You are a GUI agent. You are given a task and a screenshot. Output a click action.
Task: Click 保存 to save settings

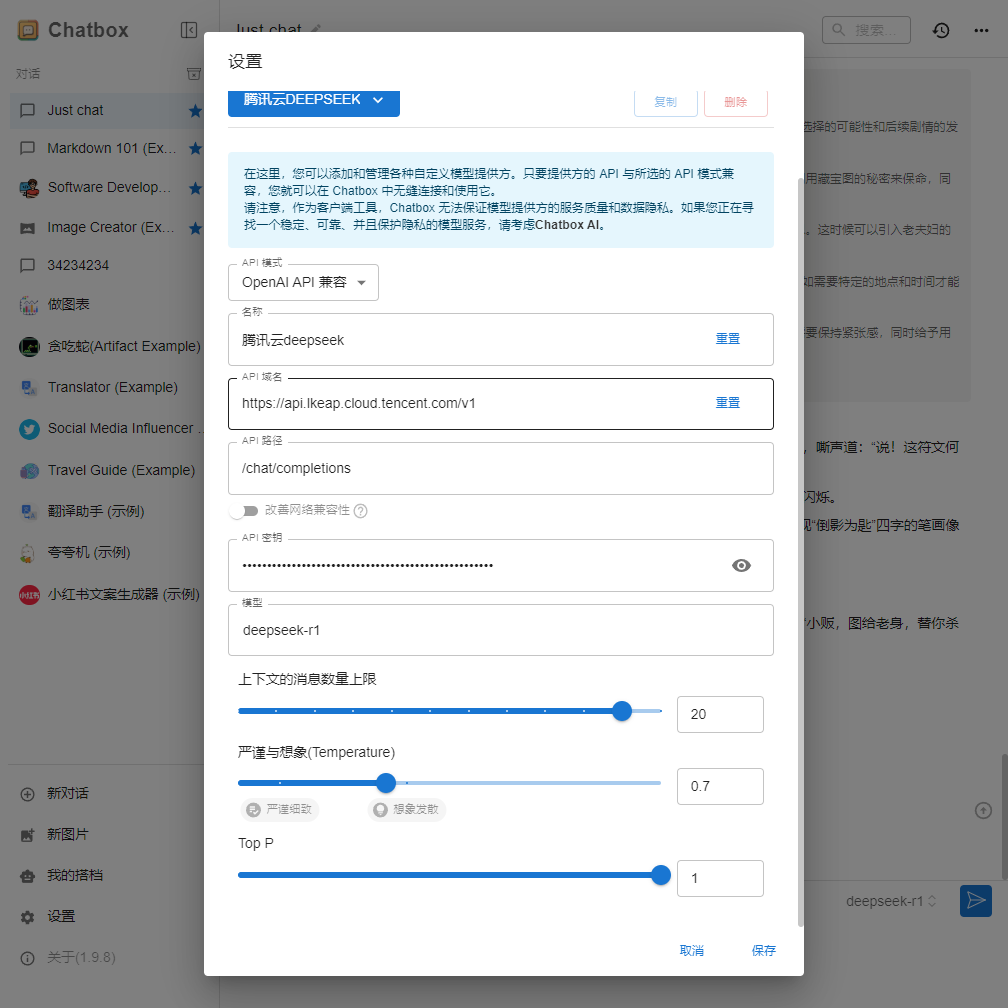coord(764,951)
